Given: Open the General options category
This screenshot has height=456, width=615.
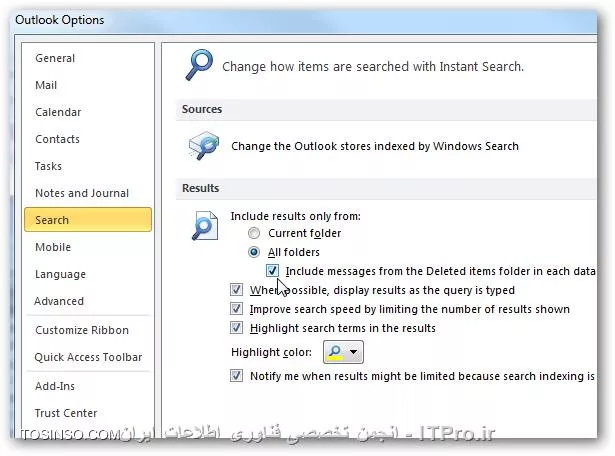Looking at the screenshot, I should tap(55, 58).
